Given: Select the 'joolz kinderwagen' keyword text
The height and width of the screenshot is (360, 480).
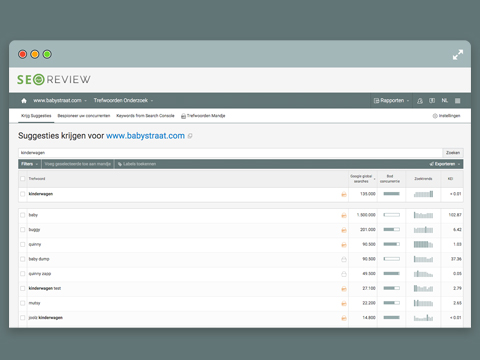Looking at the screenshot, I should [46, 318].
